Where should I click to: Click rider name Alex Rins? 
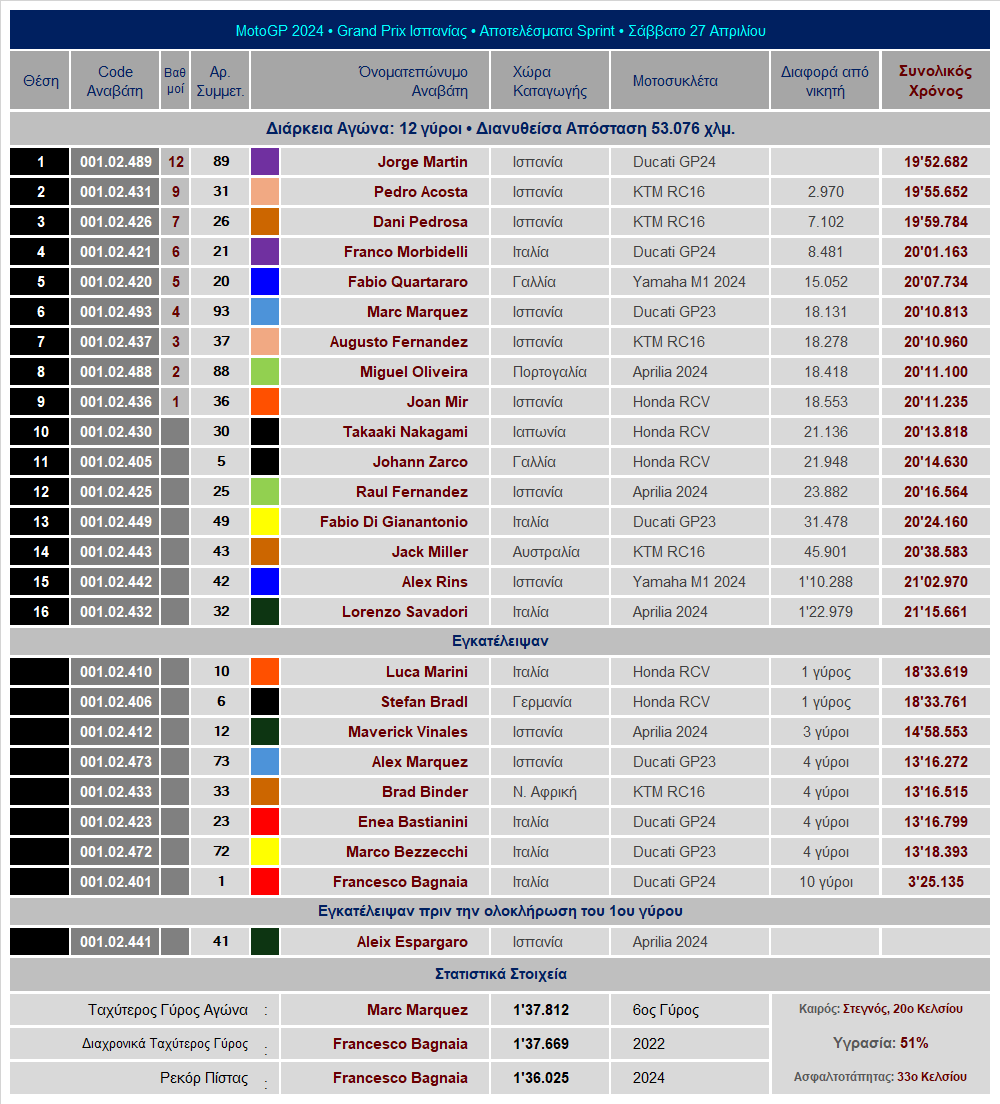(x=435, y=582)
